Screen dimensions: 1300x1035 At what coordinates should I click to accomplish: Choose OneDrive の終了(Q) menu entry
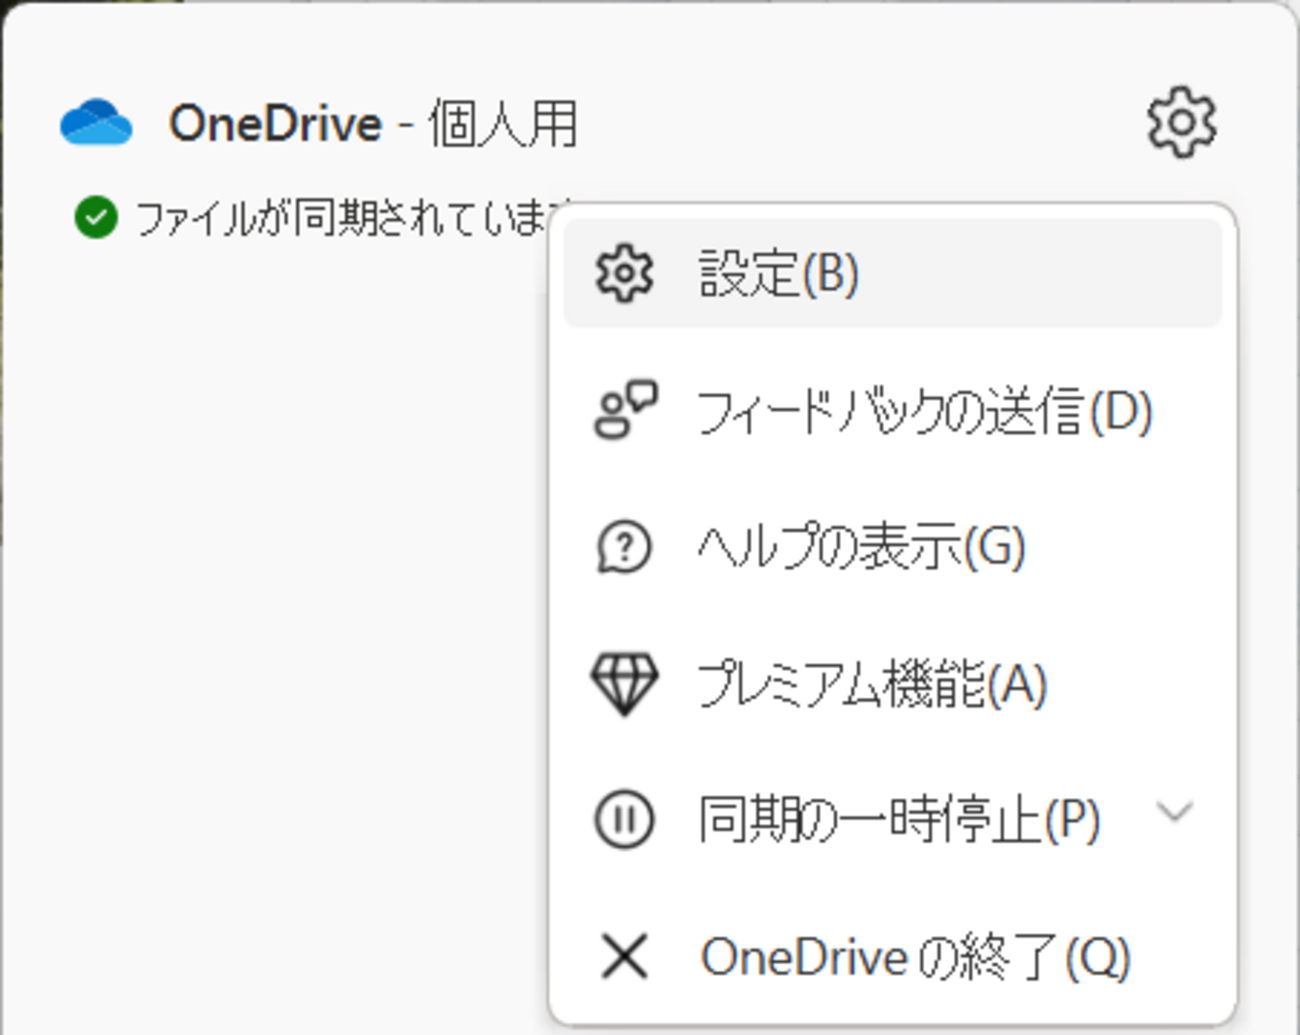point(915,957)
